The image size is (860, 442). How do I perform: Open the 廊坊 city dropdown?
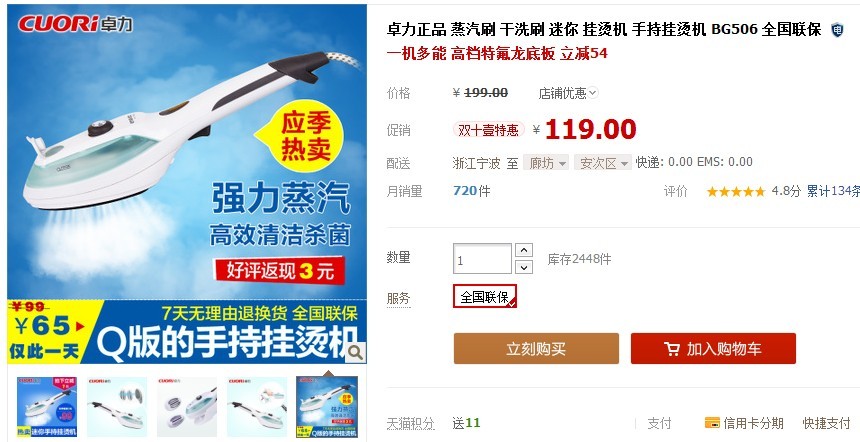point(546,163)
